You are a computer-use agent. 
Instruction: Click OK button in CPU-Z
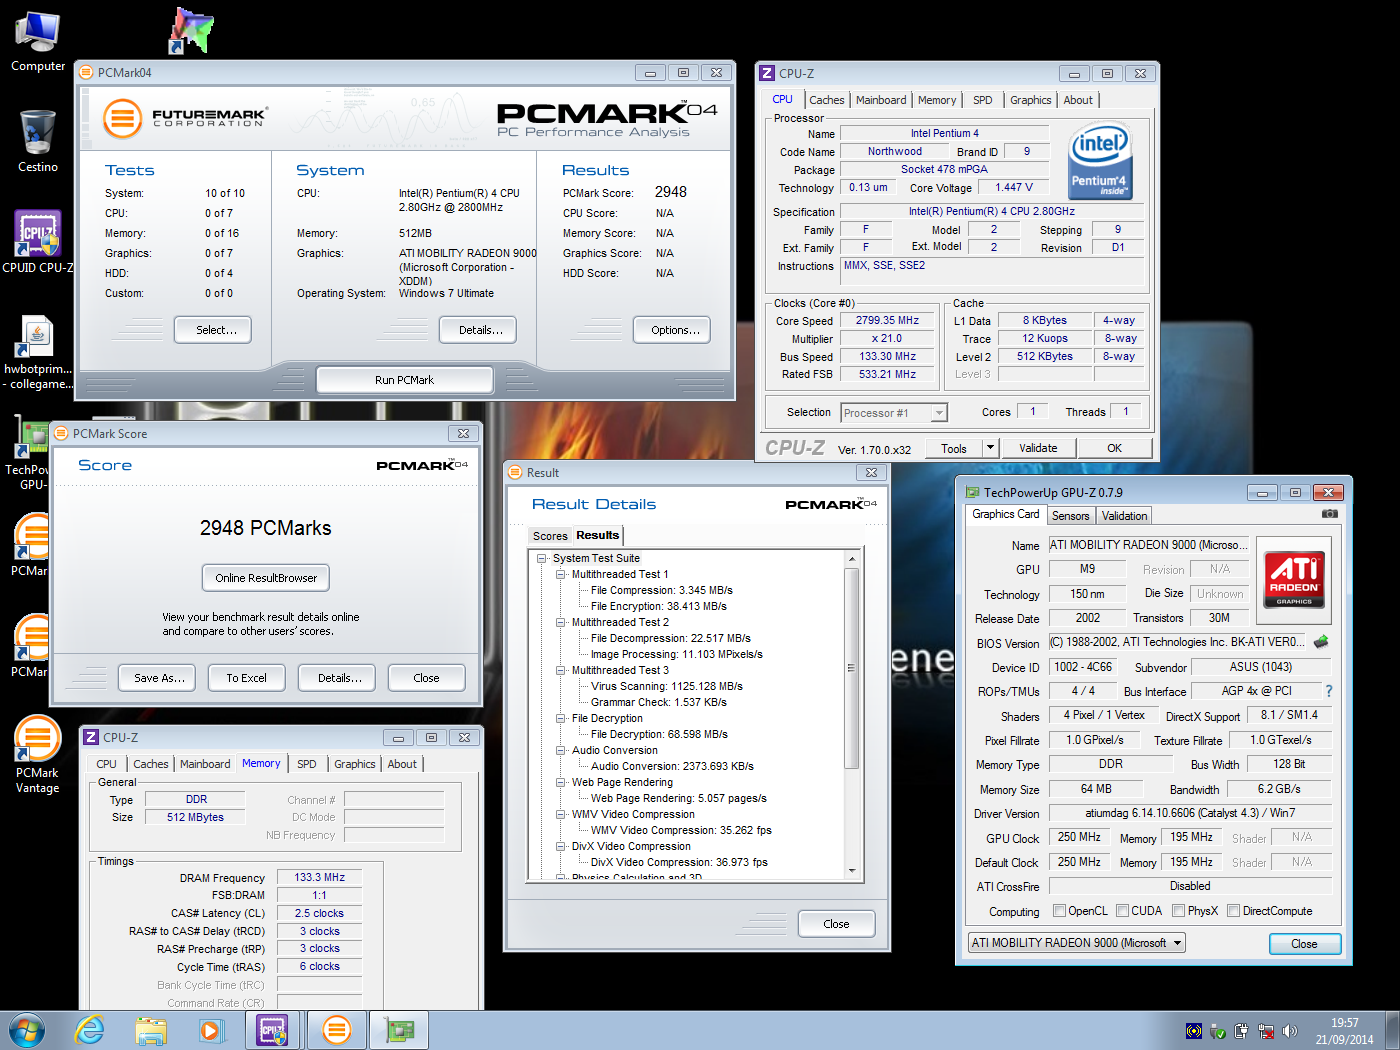coord(1114,448)
